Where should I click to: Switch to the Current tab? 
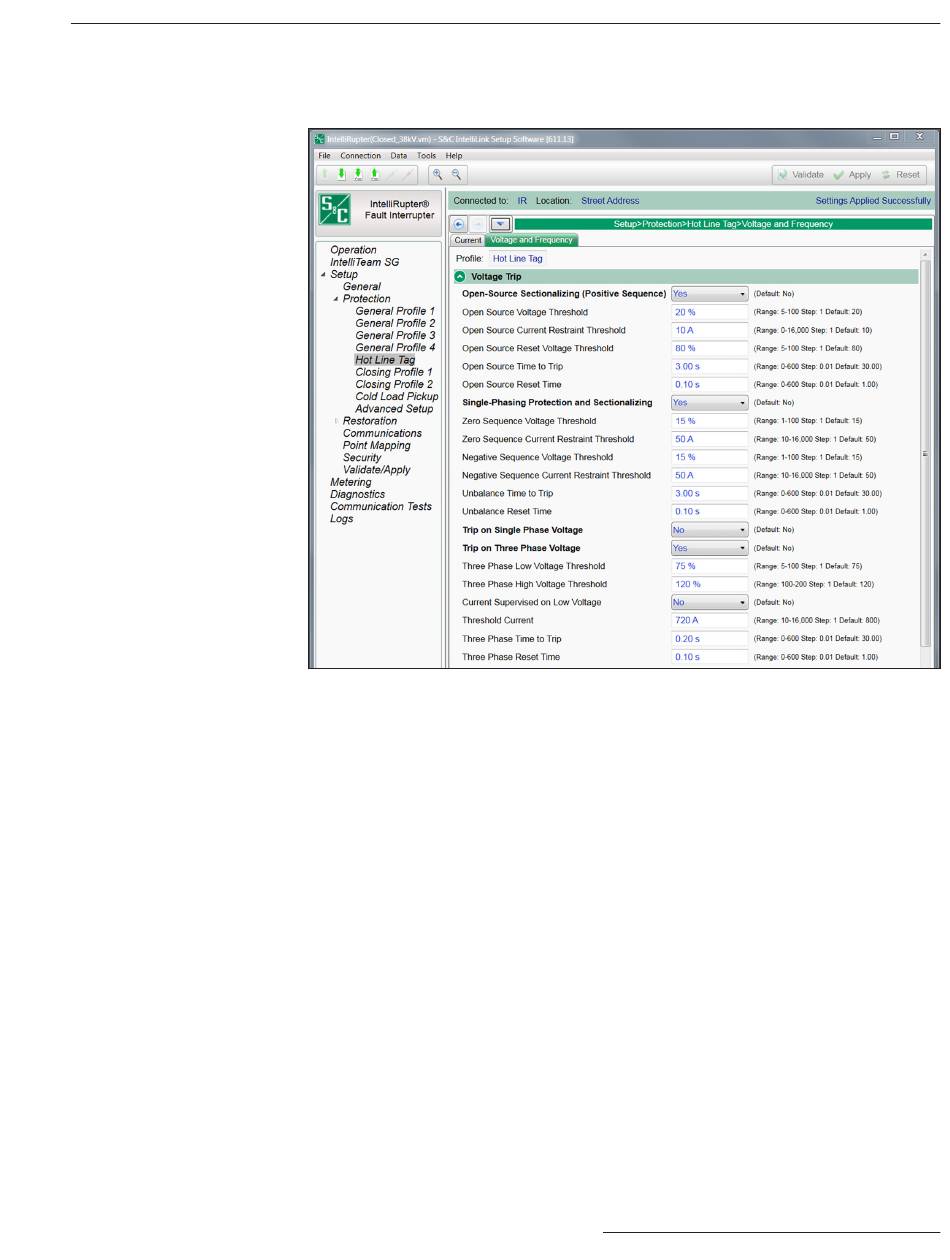coord(468,240)
